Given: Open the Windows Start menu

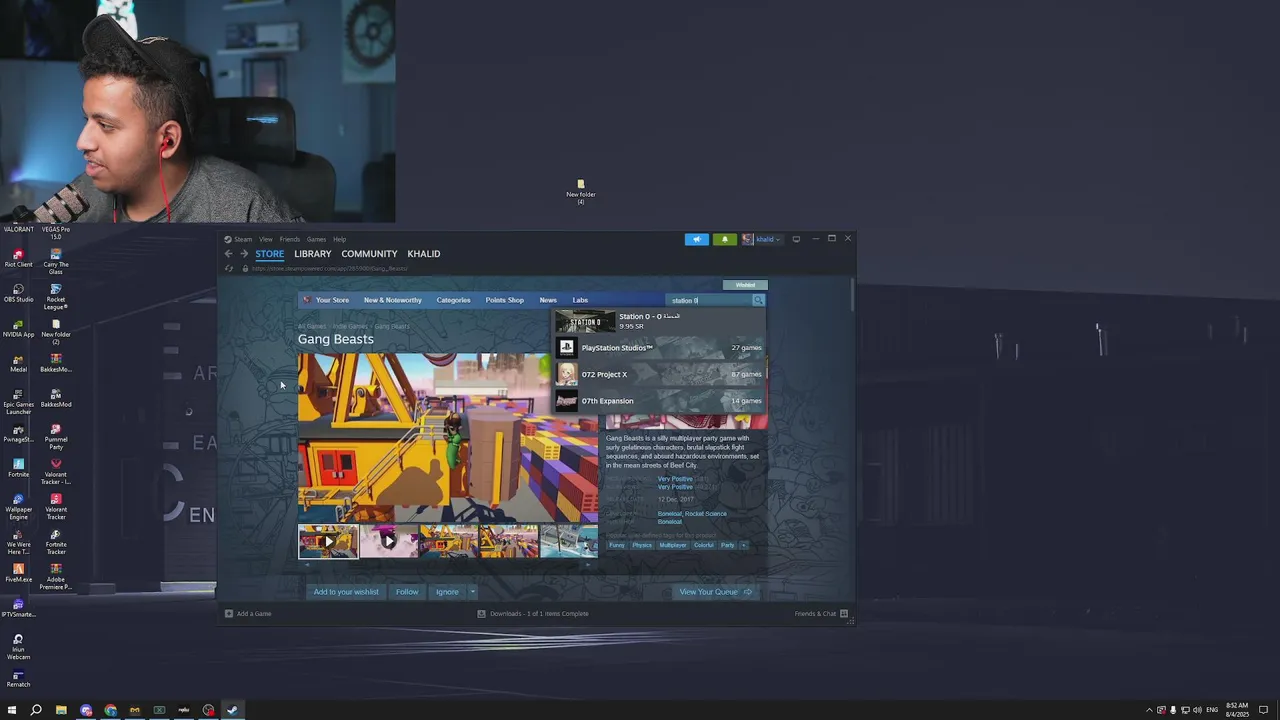Looking at the screenshot, I should point(12,710).
